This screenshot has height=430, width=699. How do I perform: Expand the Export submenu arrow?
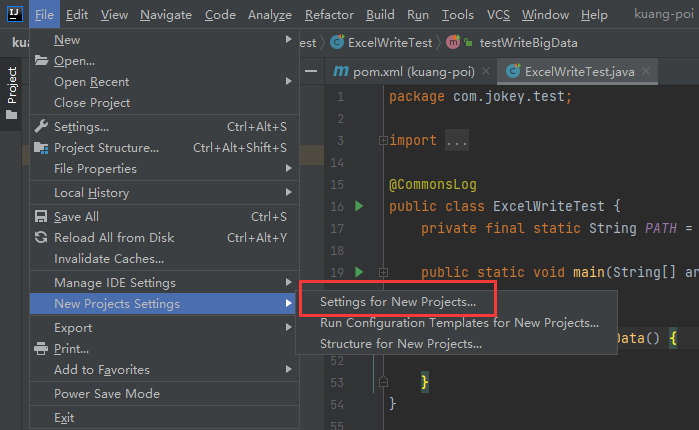288,327
